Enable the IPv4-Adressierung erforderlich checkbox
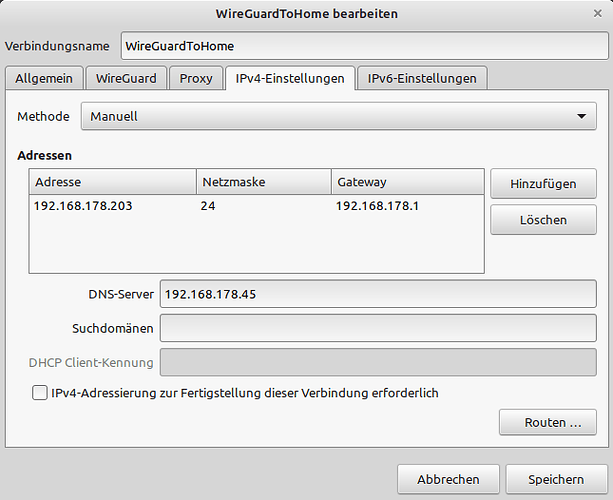The width and height of the screenshot is (613, 500). pos(40,393)
